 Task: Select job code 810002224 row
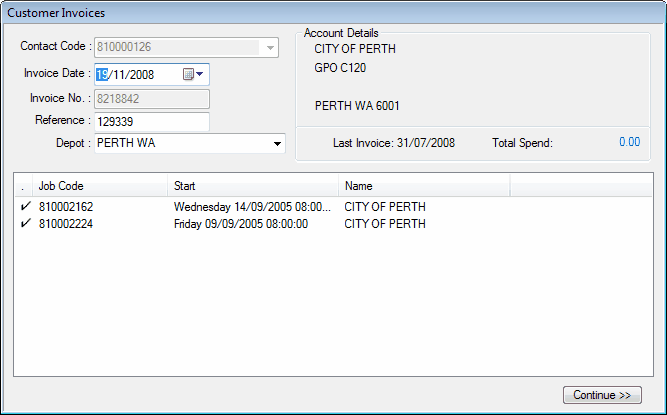coord(66,224)
